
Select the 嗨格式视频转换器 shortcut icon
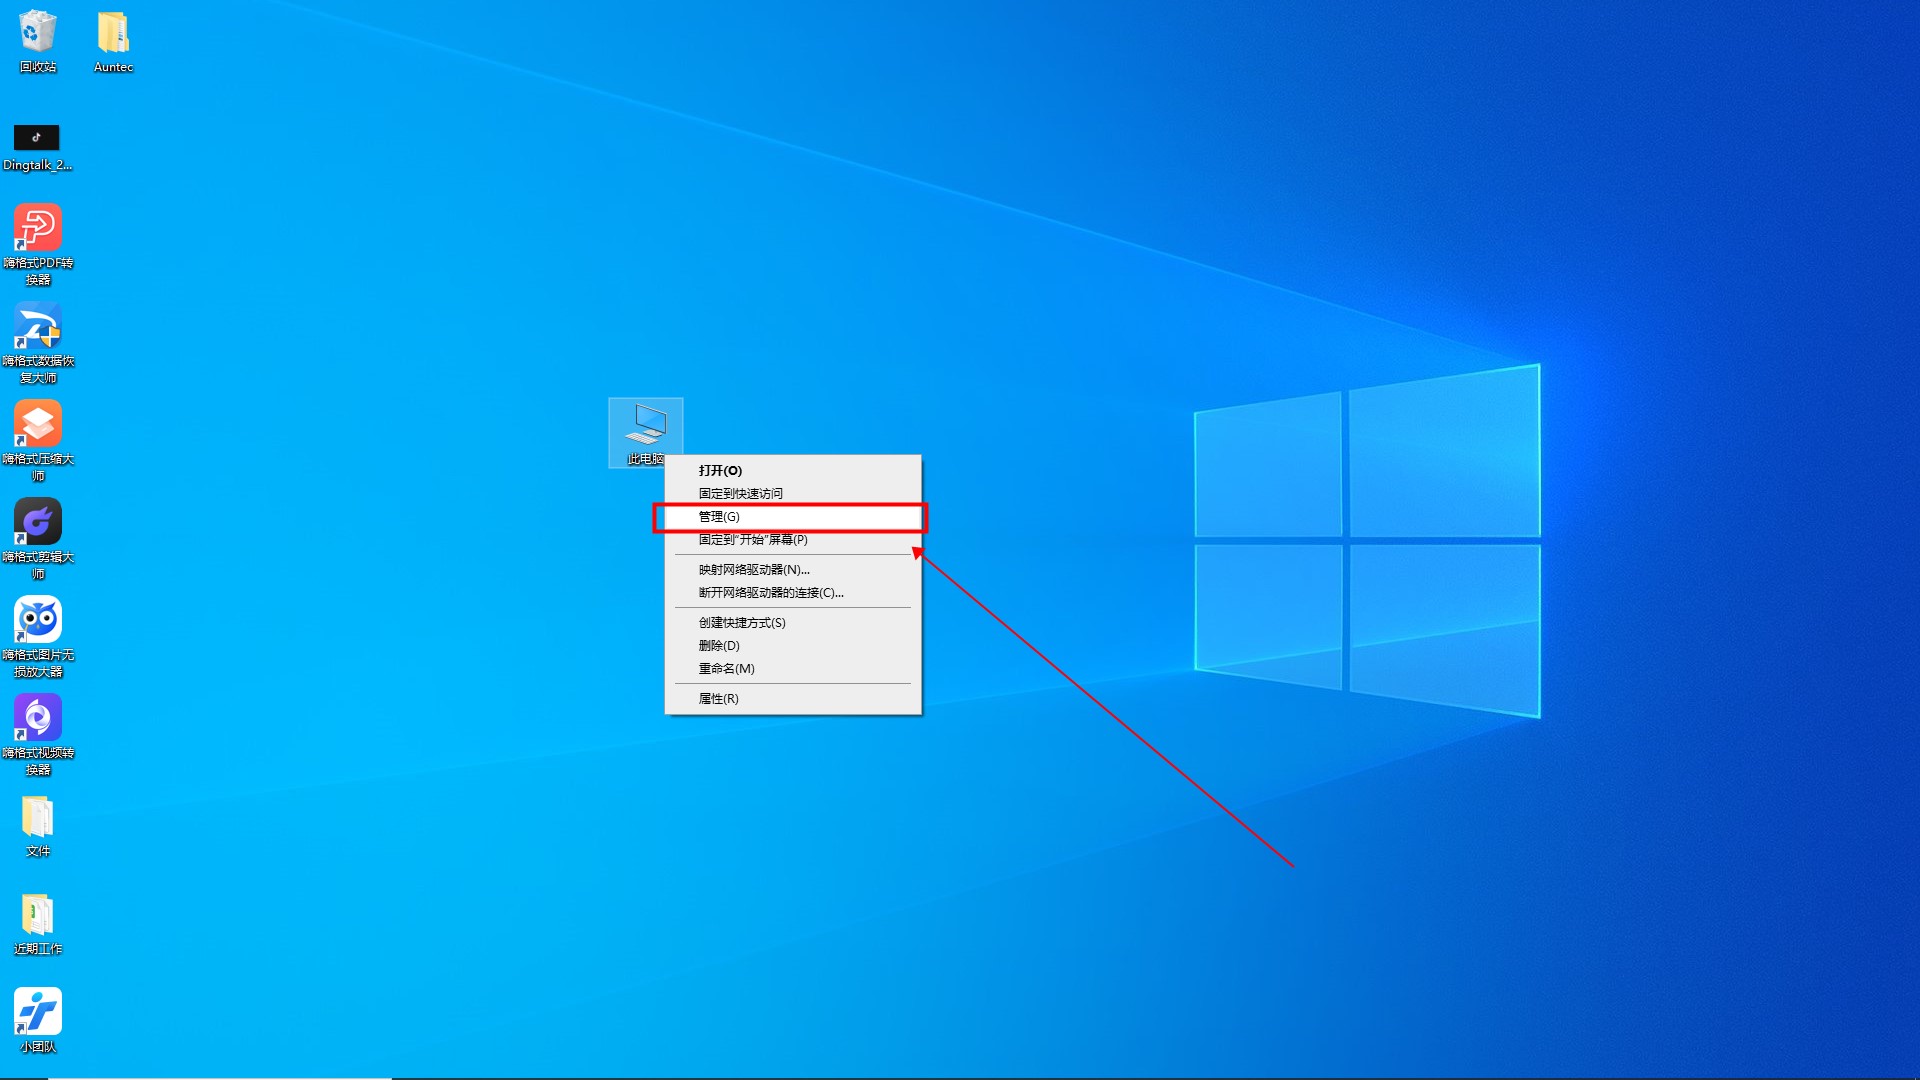coord(38,735)
